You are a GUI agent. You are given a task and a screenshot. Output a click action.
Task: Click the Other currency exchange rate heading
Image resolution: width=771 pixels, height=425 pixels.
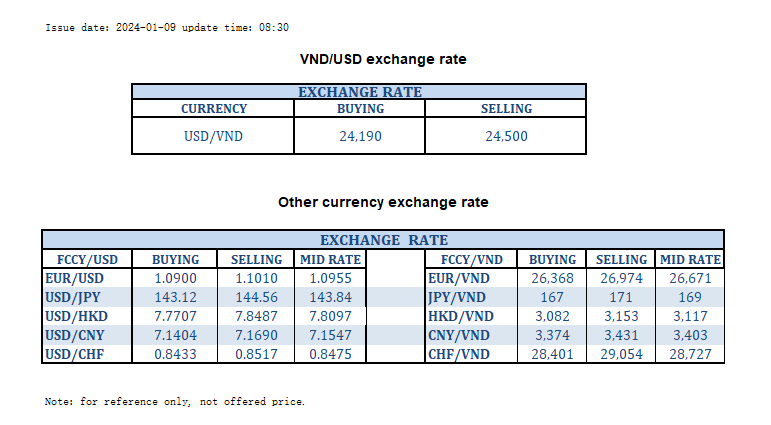click(x=383, y=202)
